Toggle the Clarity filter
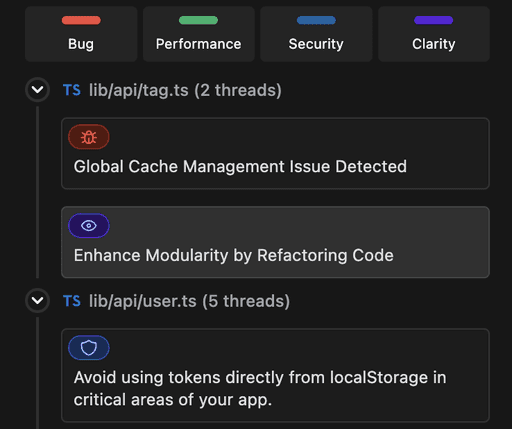 point(434,34)
